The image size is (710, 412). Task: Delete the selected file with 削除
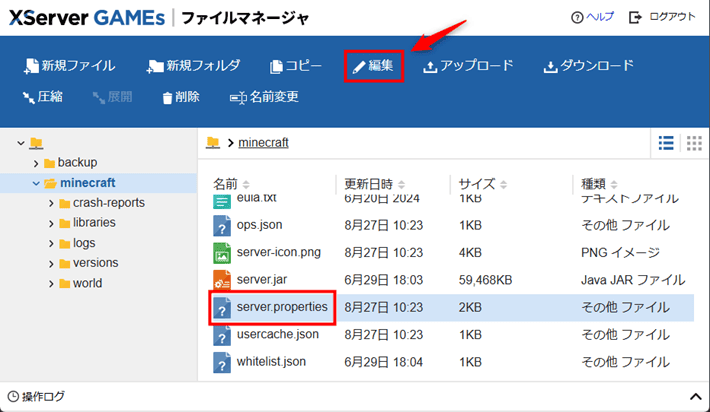(181, 97)
